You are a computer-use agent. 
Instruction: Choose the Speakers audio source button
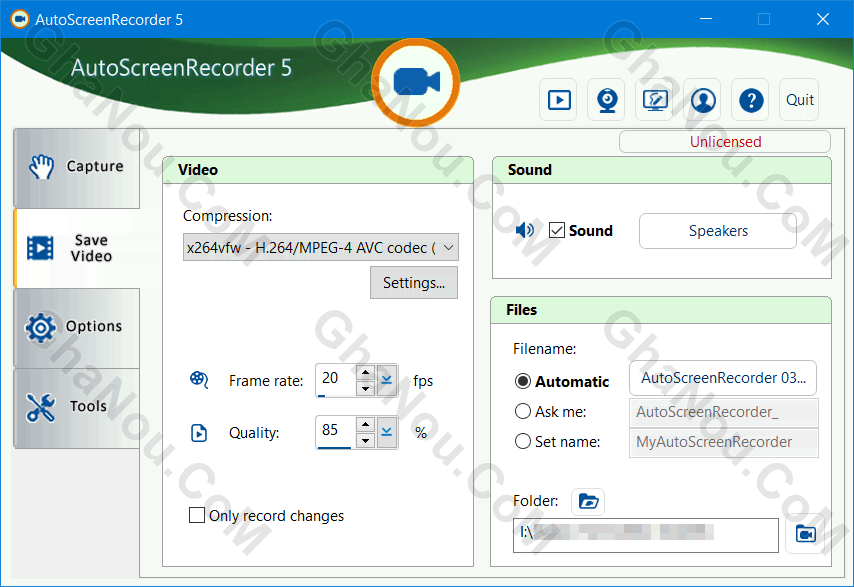718,231
